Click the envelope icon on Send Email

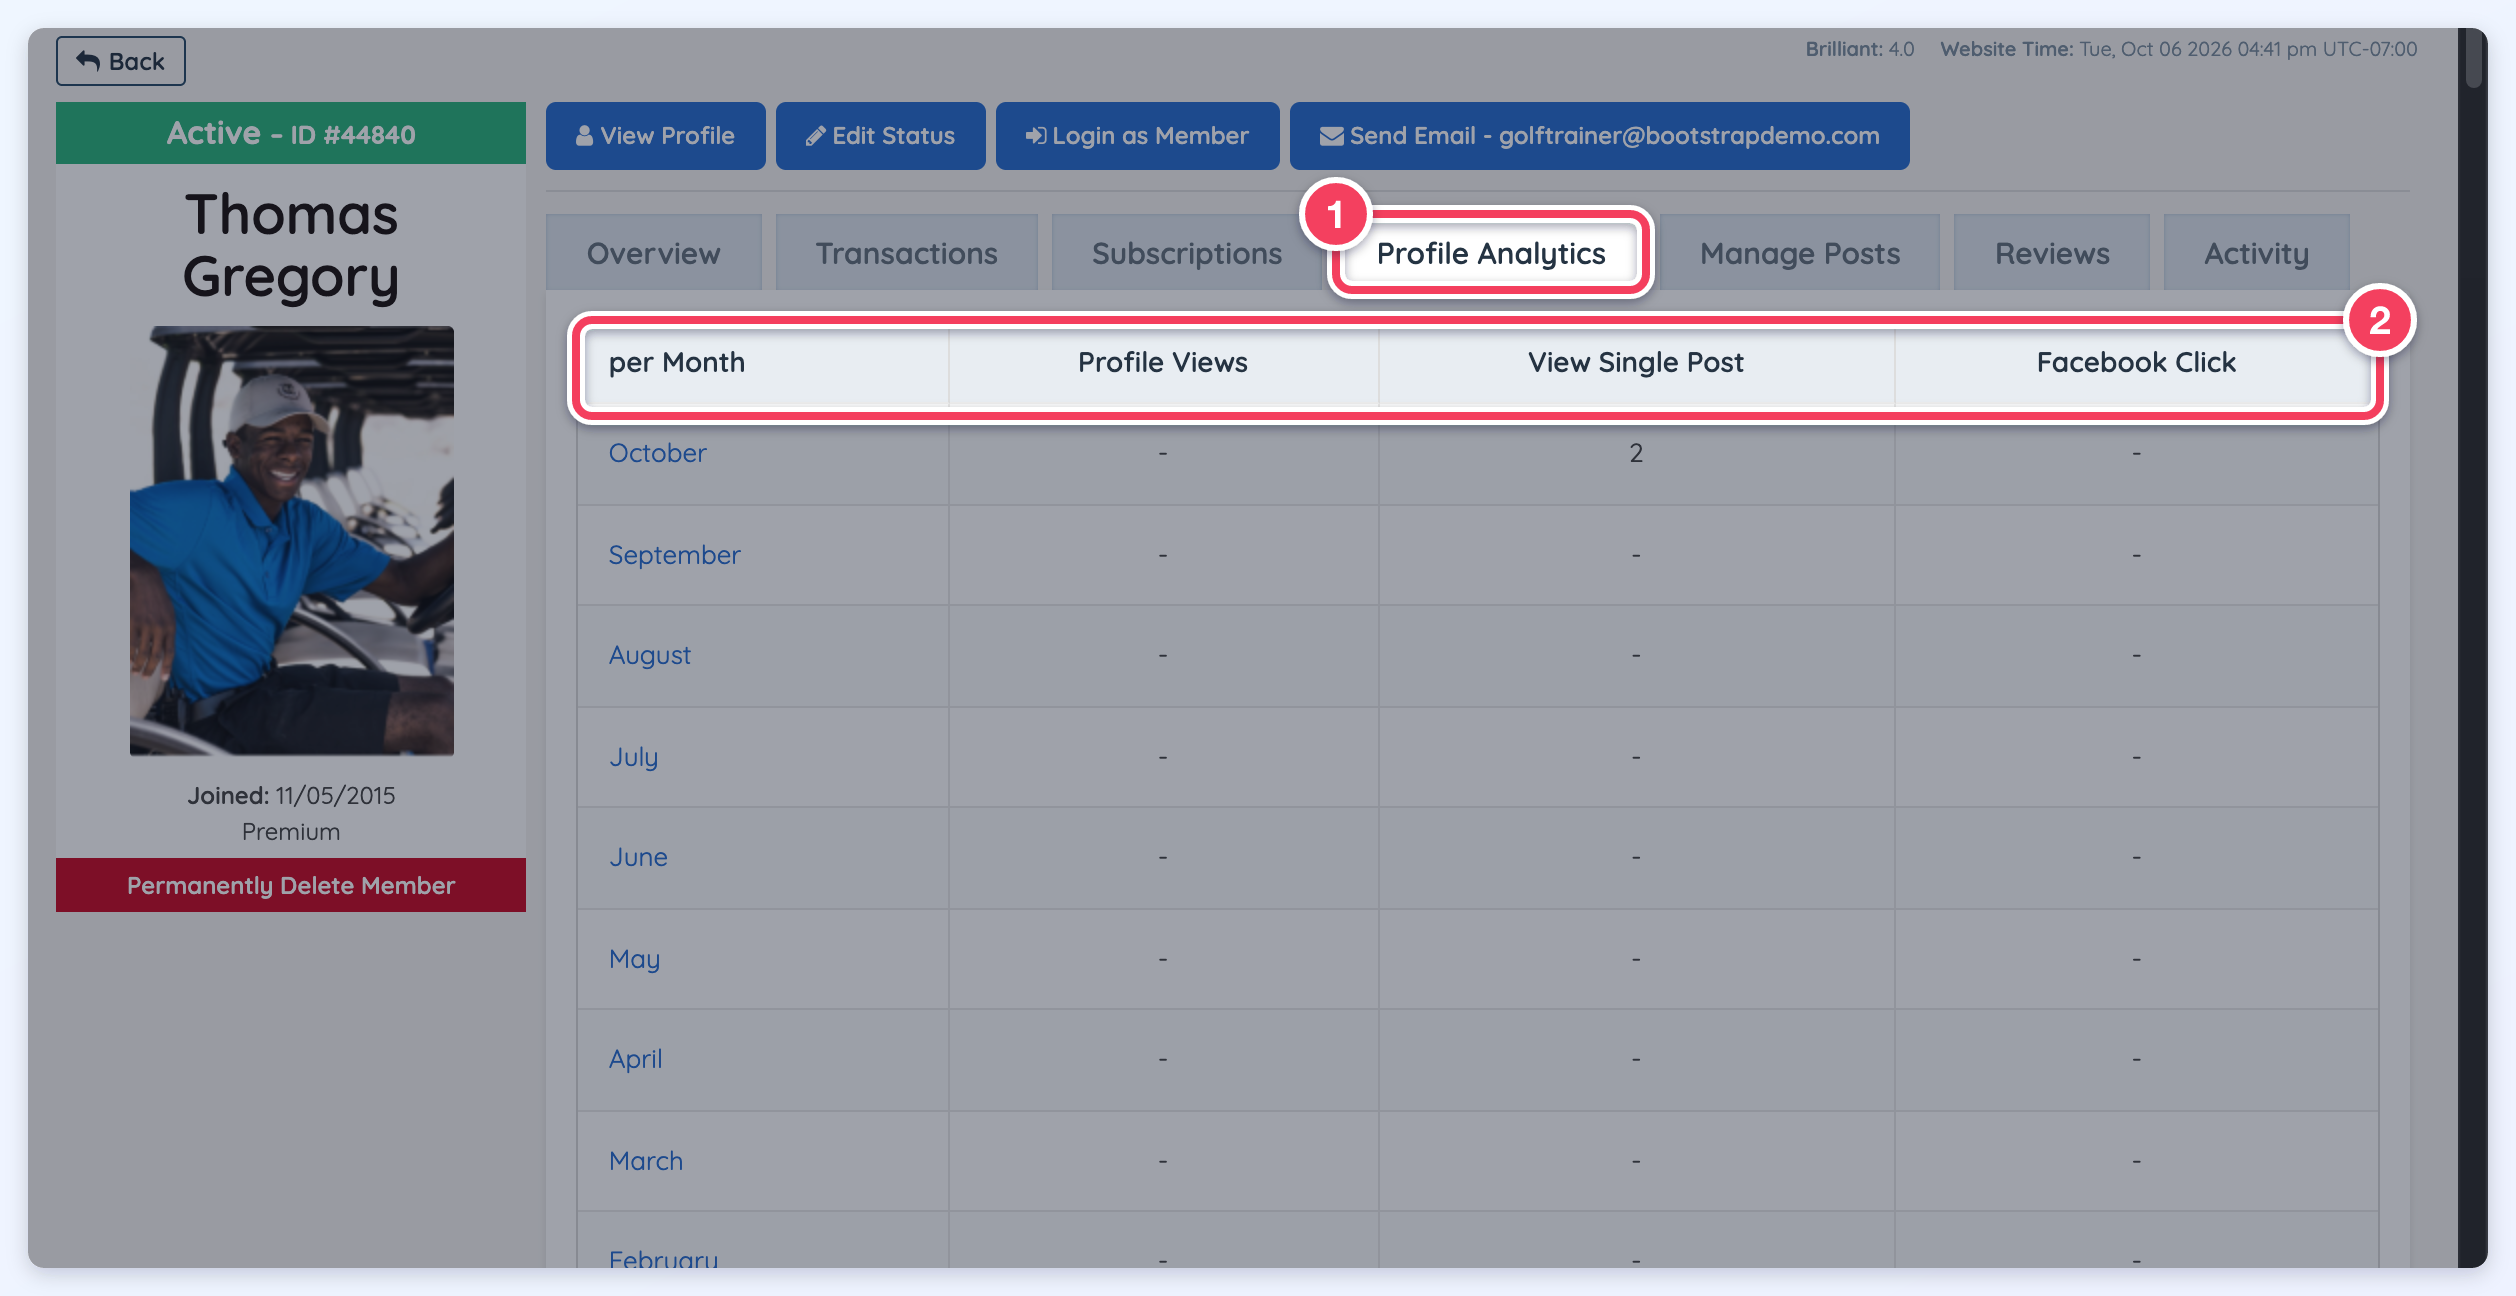pyautogui.click(x=1331, y=136)
